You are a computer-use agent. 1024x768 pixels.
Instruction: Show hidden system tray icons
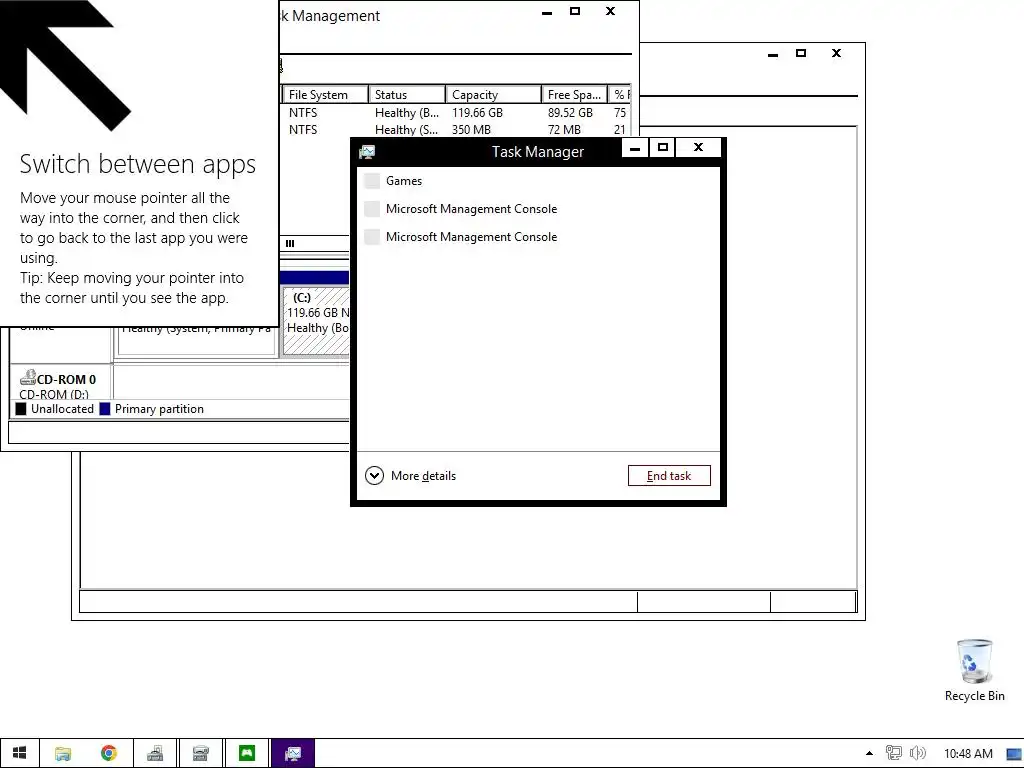tap(869, 753)
